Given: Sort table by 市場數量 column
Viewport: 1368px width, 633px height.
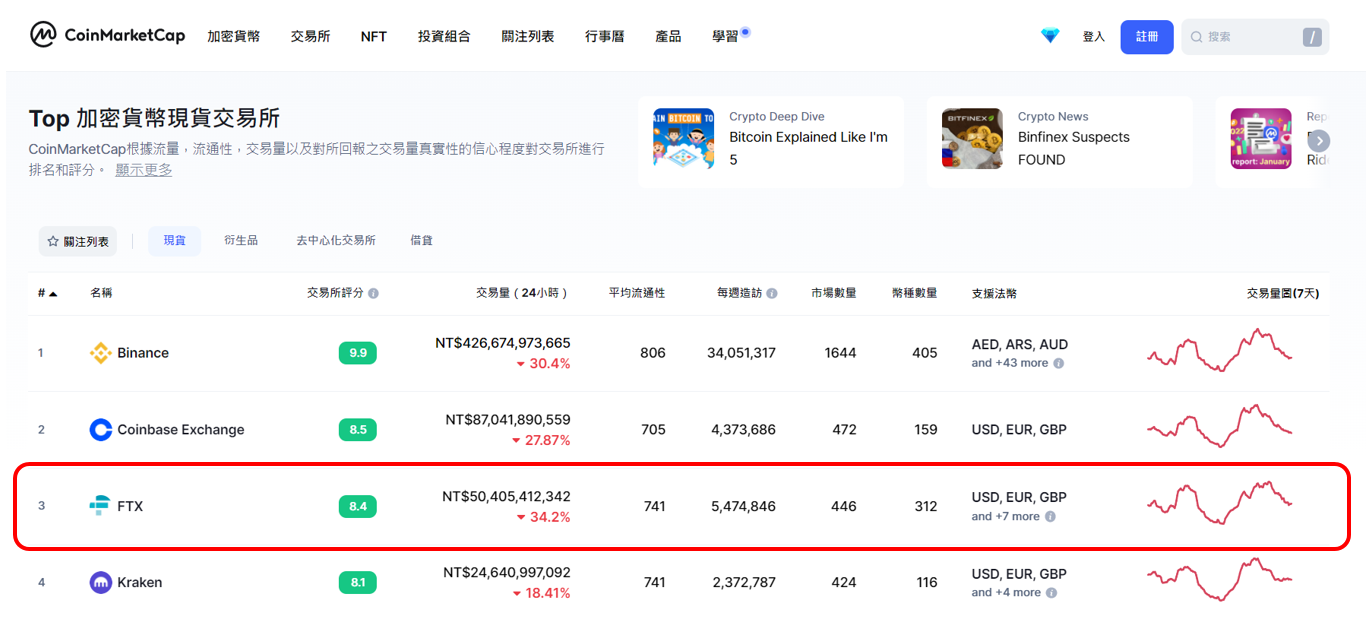Looking at the screenshot, I should point(834,293).
